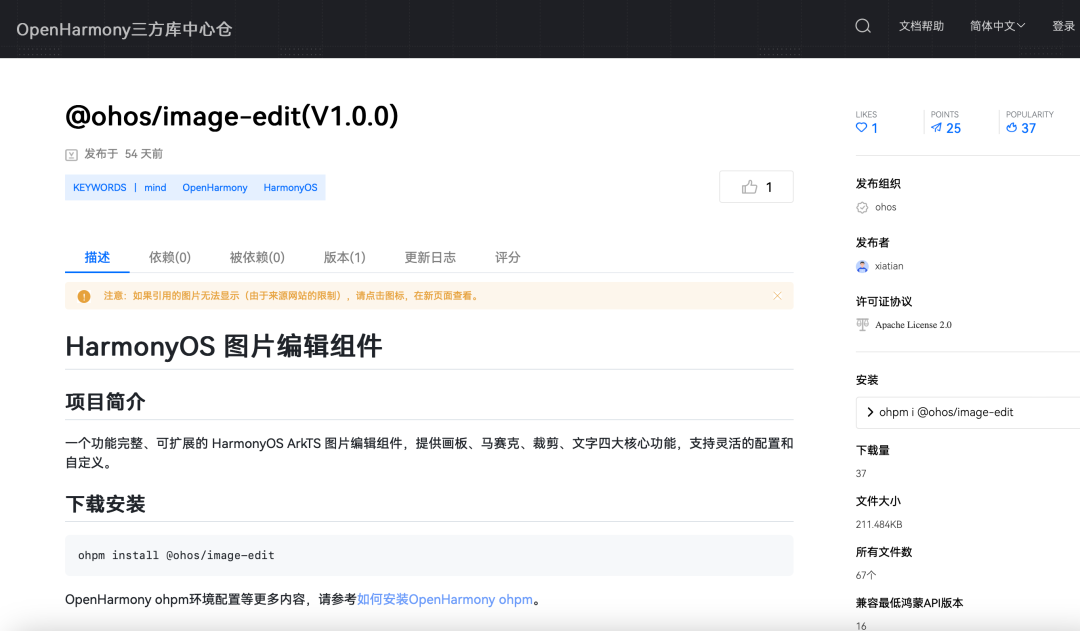1080x631 pixels.
Task: Toggle the thumbs-up like button
Action: 756,186
